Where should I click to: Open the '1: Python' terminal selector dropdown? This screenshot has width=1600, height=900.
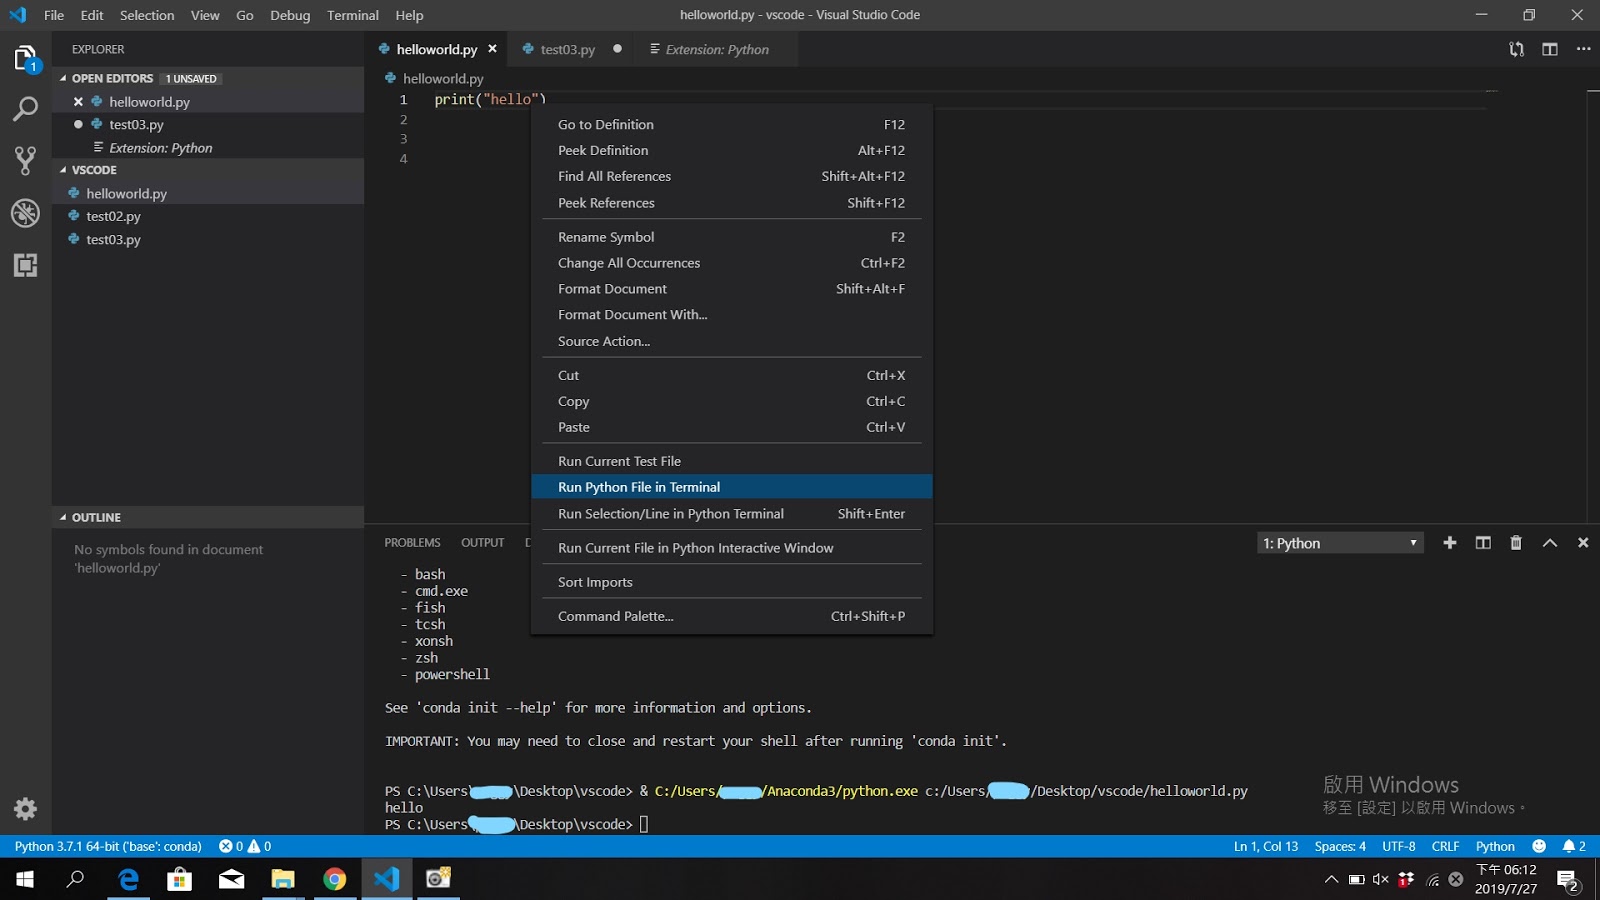coord(1340,543)
